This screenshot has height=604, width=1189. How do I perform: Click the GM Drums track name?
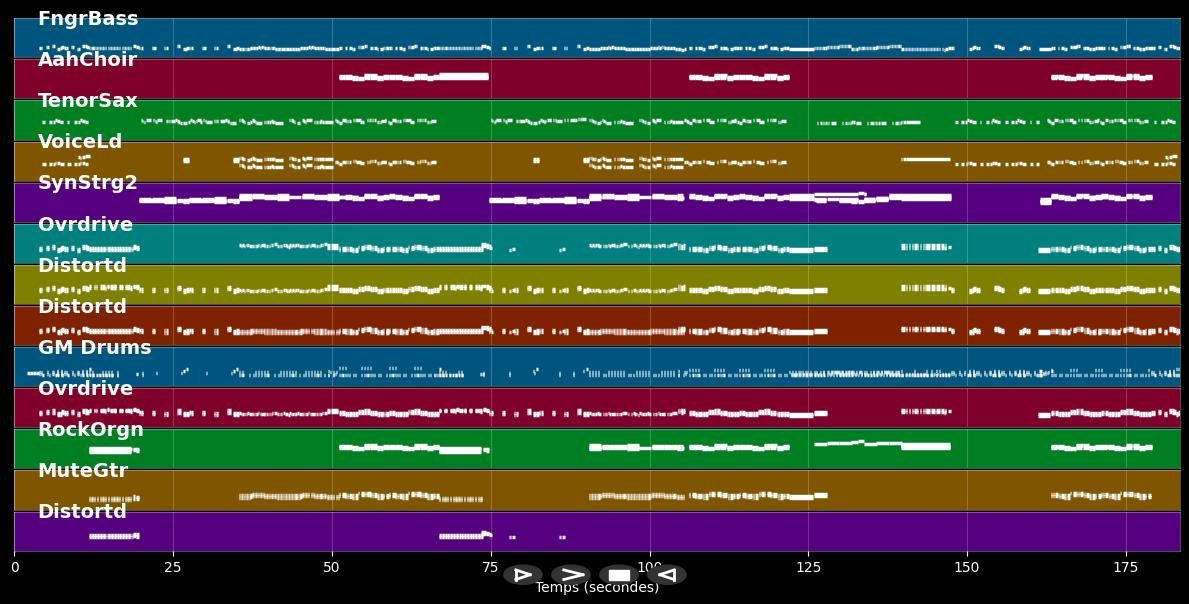click(95, 348)
